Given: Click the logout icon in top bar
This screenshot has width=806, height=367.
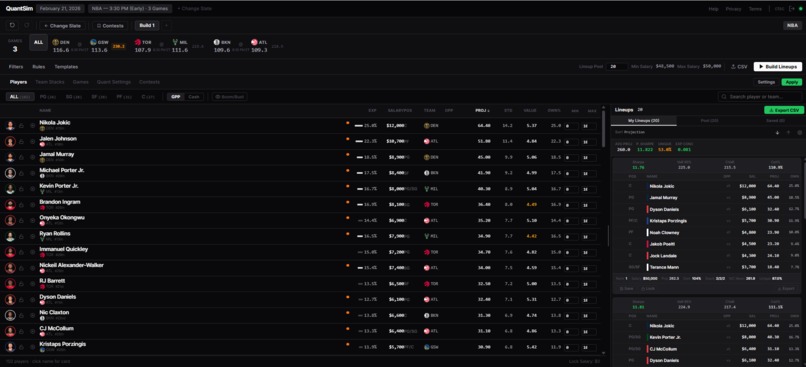Looking at the screenshot, I should 791,9.
